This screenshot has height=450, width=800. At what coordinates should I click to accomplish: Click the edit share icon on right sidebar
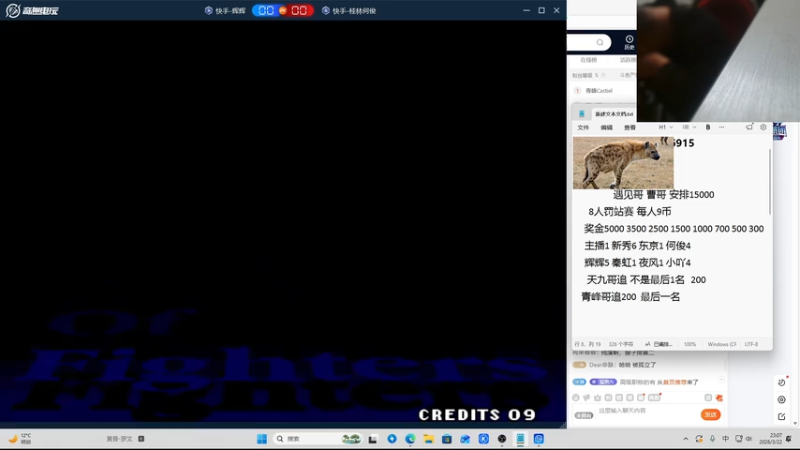(x=782, y=416)
